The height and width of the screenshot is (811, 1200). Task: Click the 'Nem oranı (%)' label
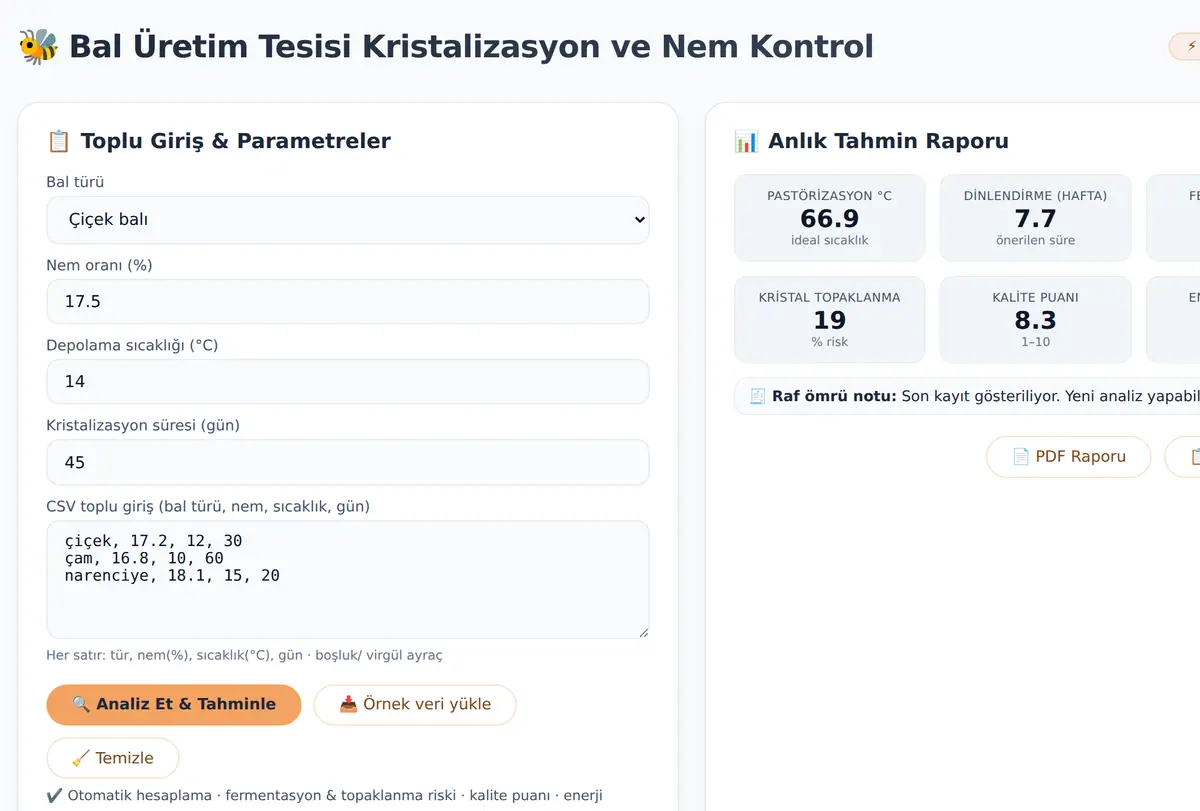tap(99, 265)
